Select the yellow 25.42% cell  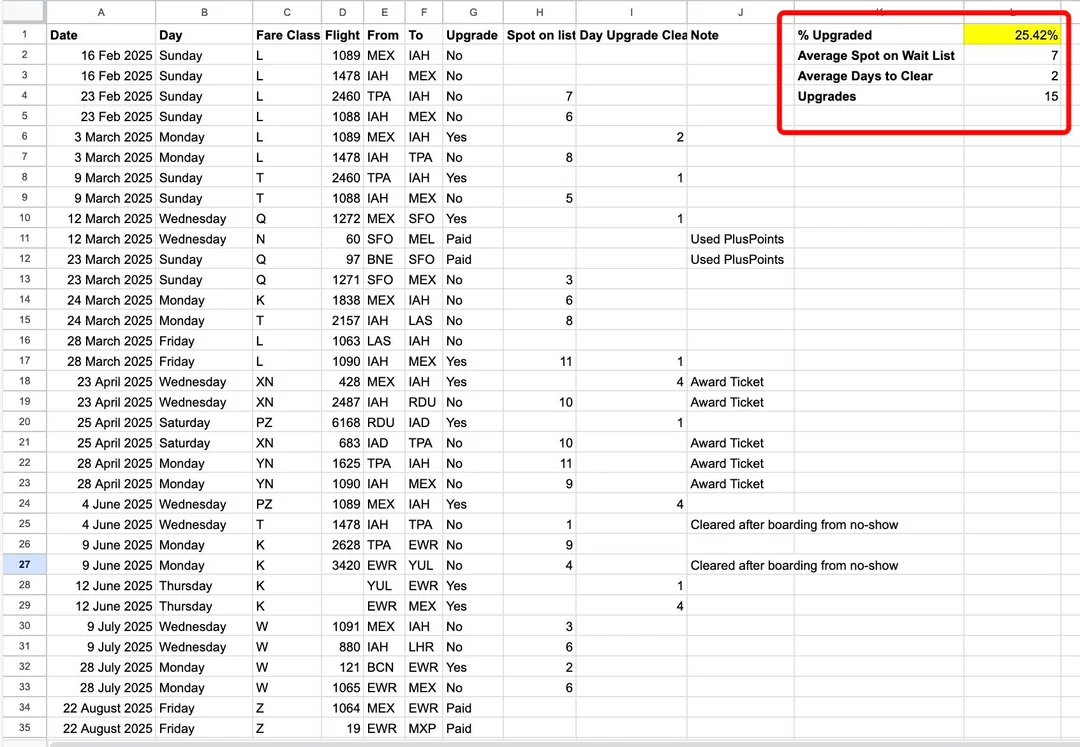tap(1011, 35)
